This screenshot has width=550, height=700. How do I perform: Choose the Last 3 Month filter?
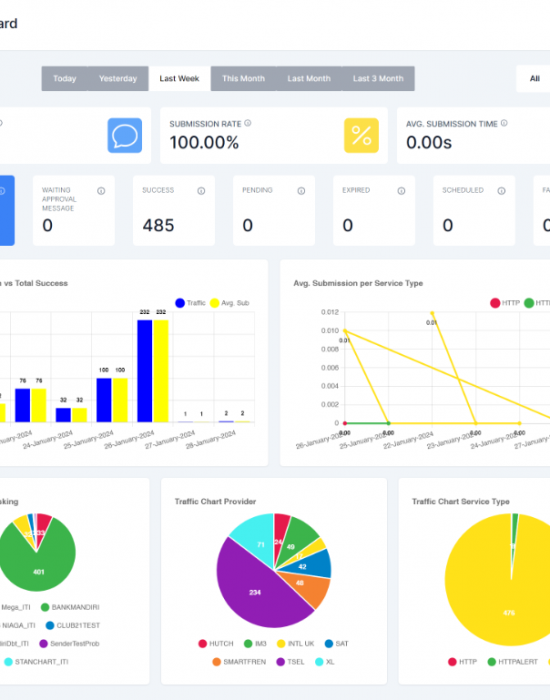click(x=378, y=79)
